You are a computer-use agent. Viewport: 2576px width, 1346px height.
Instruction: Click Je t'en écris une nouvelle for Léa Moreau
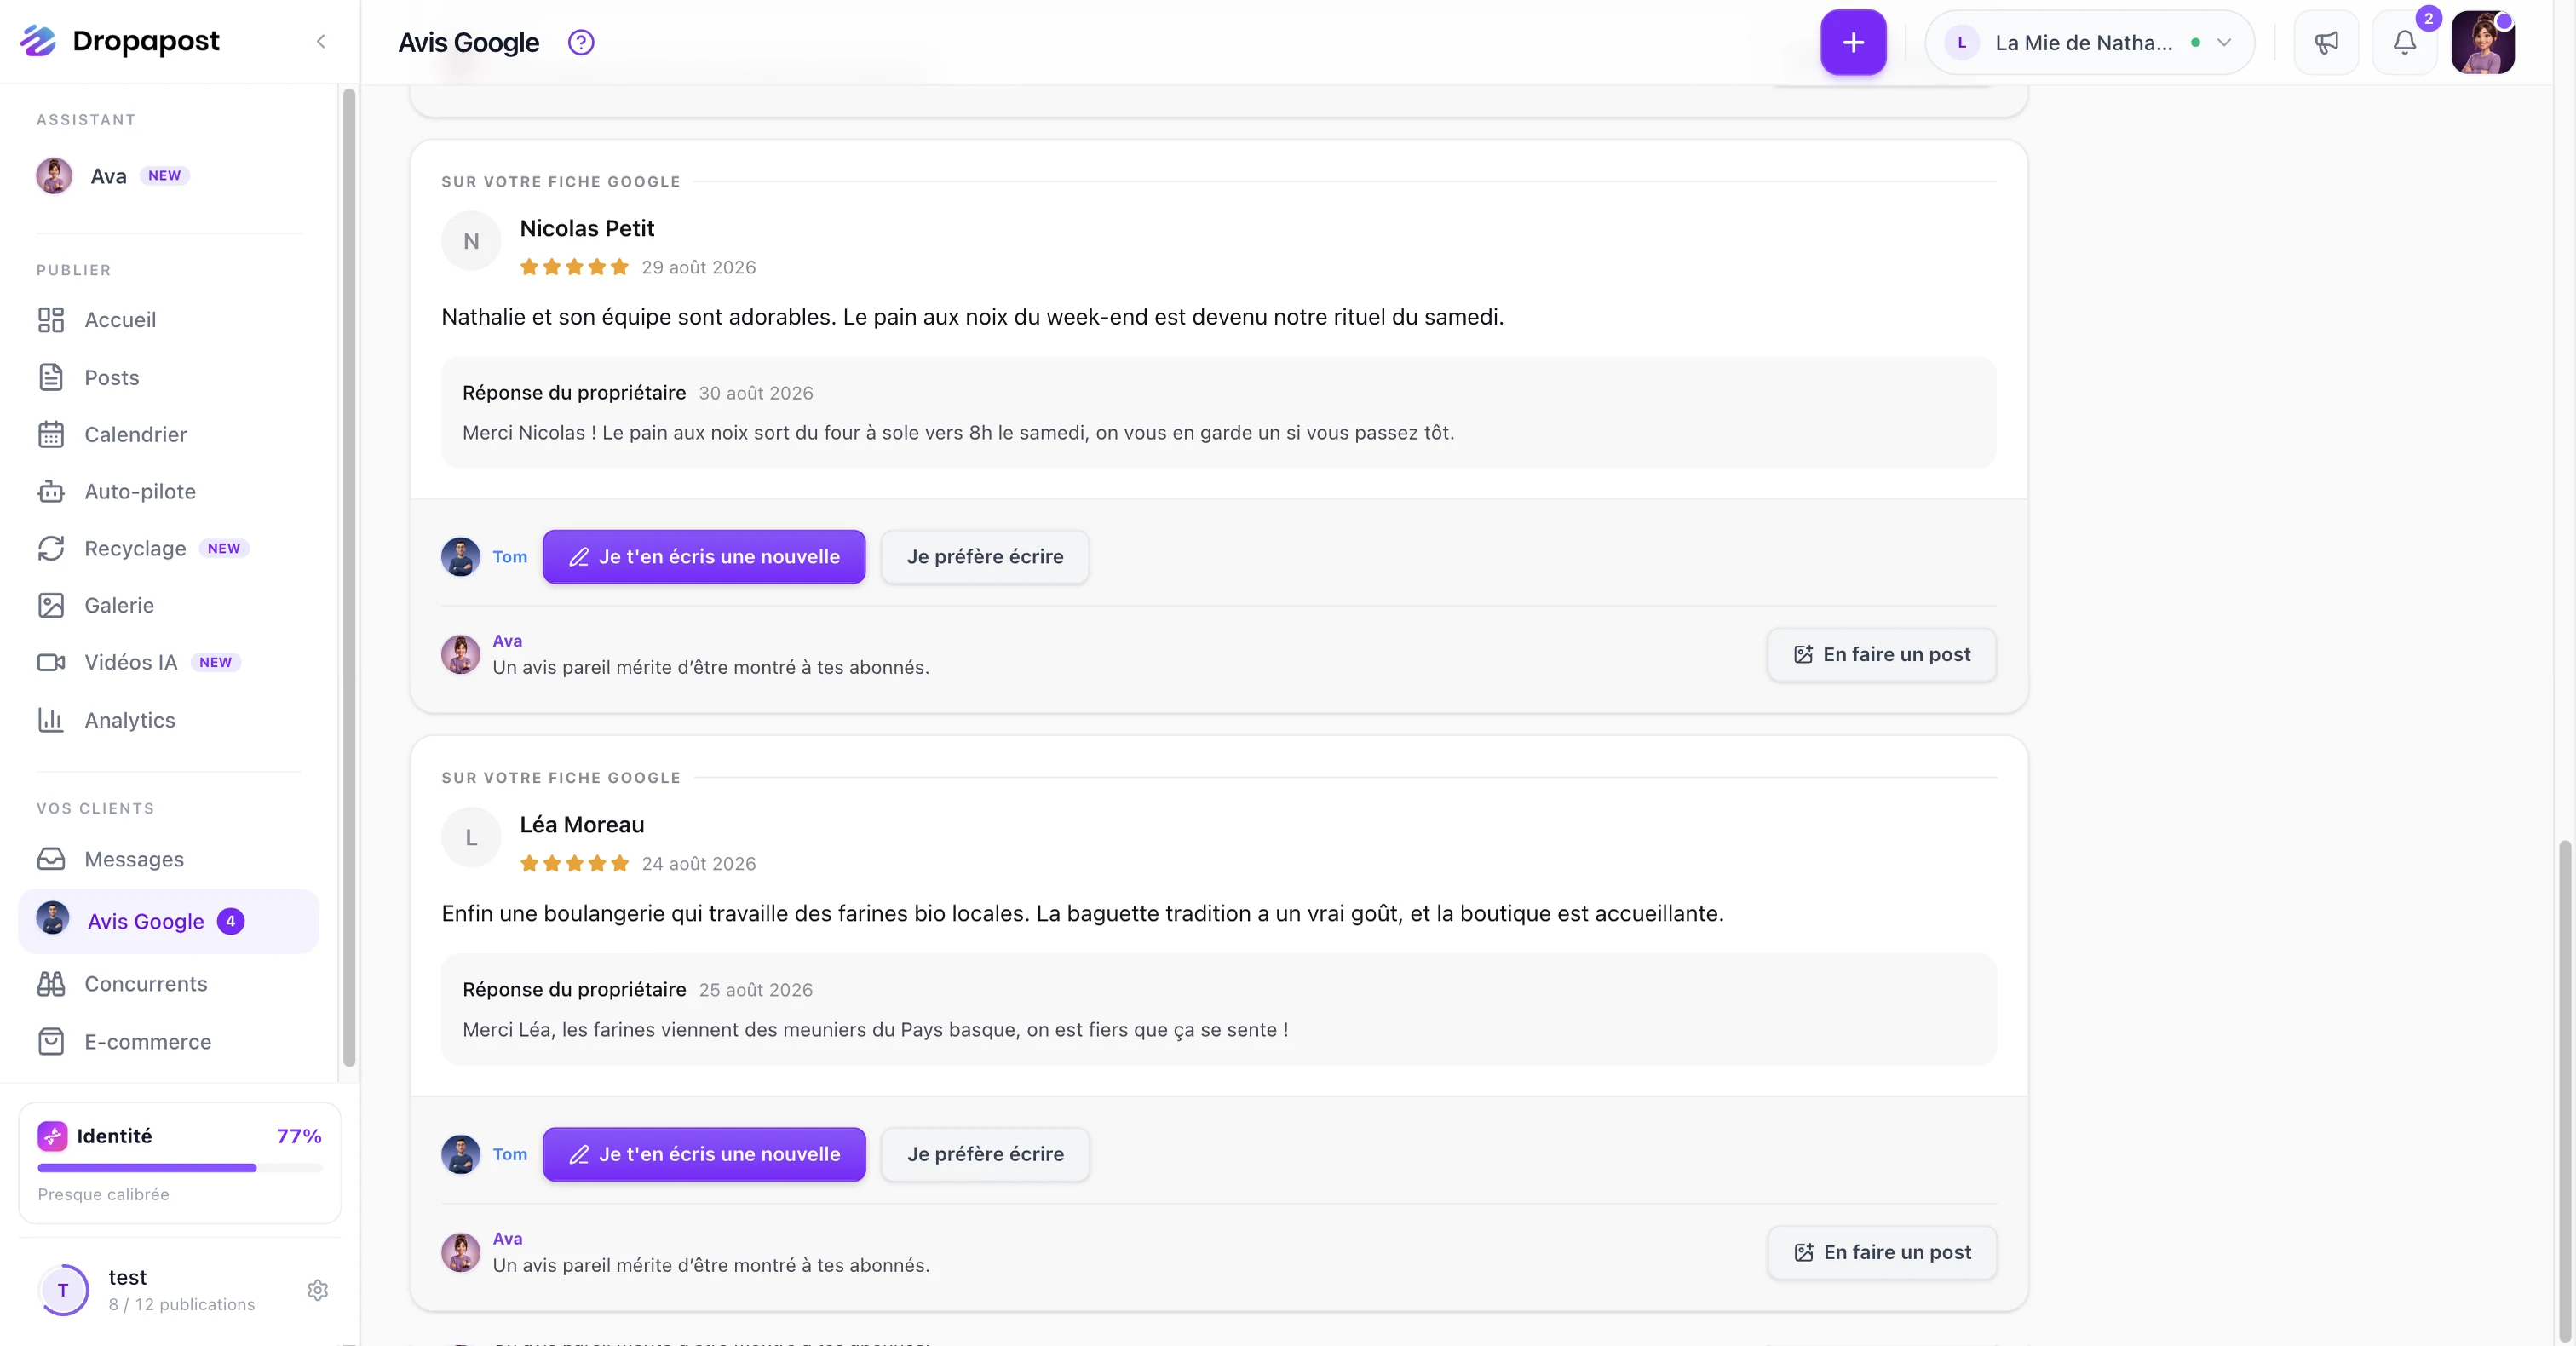coord(704,1154)
